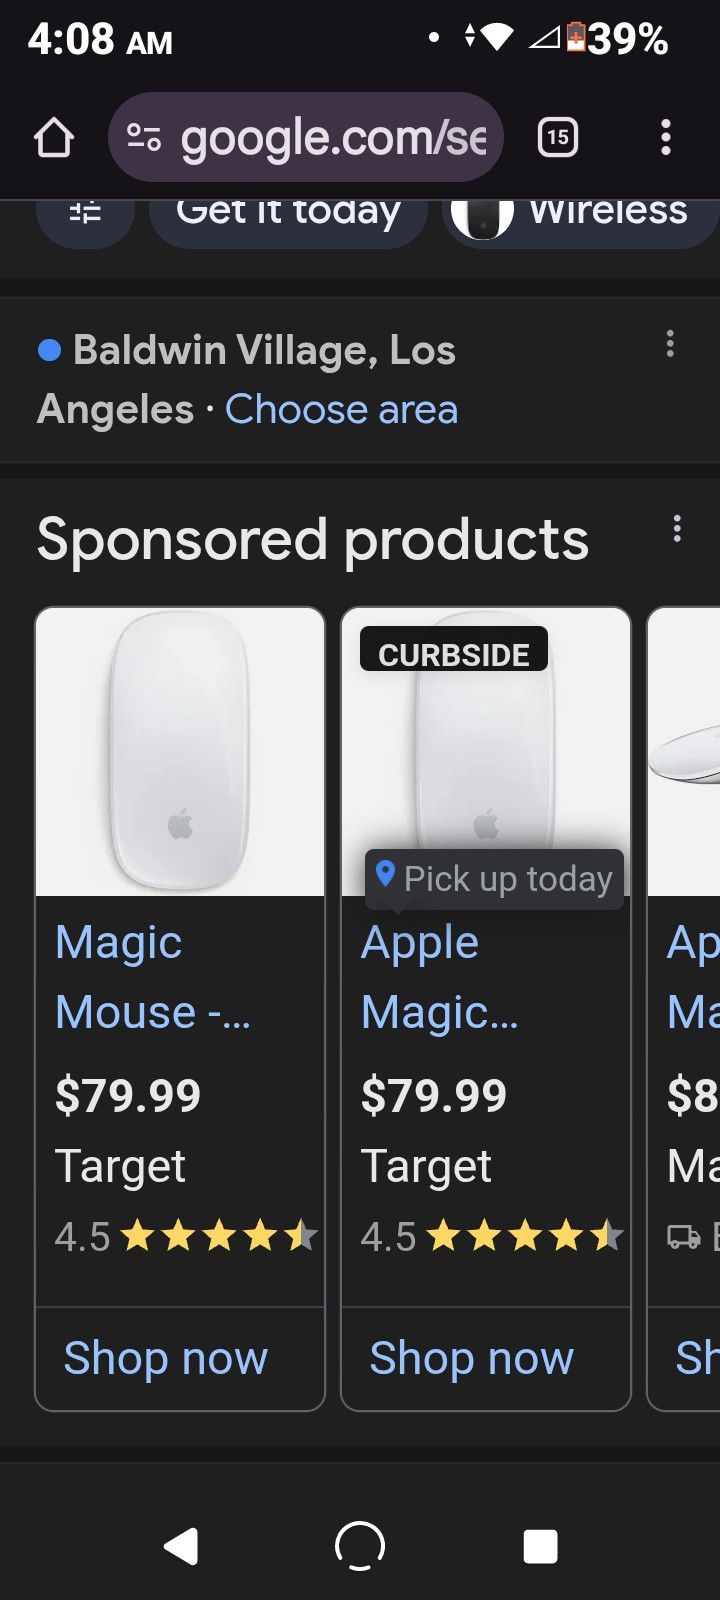
Task: Click Choose area to change location
Action: click(x=342, y=409)
